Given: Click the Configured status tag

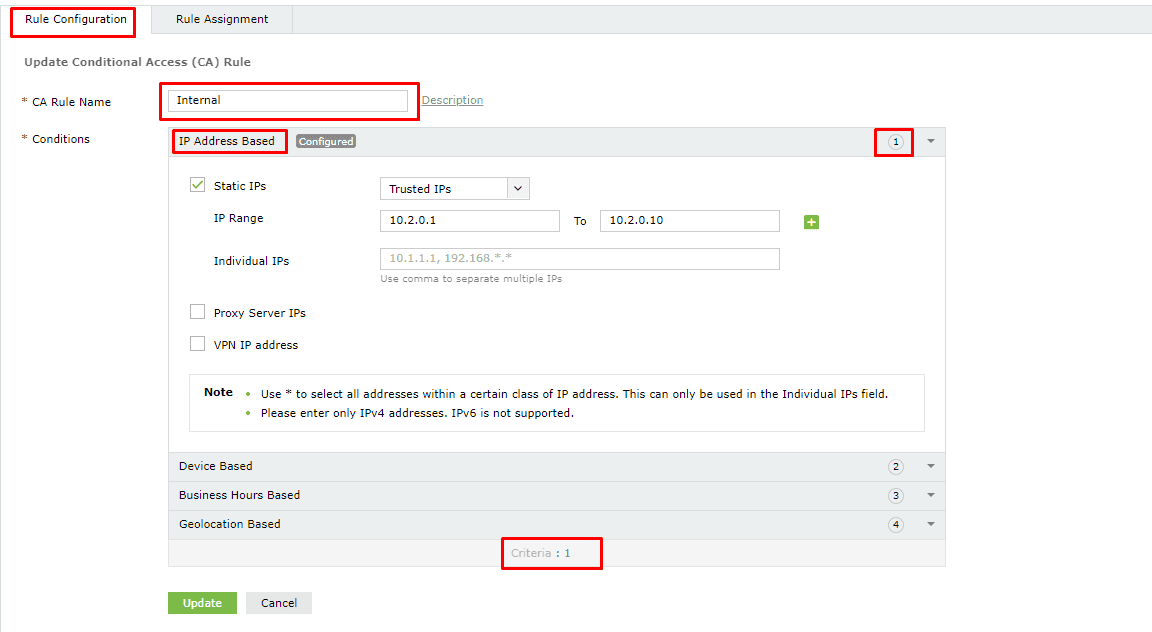Looking at the screenshot, I should coord(325,141).
